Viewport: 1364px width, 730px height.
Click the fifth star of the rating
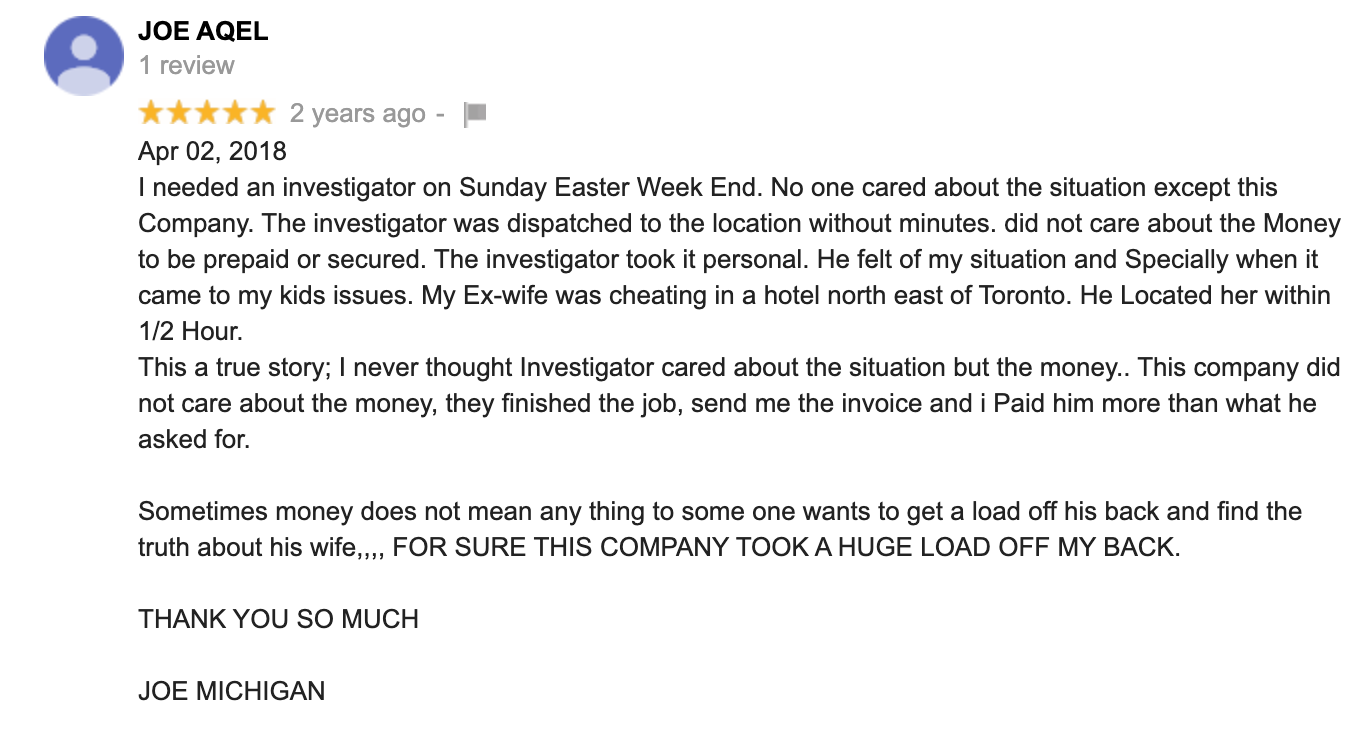[x=262, y=112]
